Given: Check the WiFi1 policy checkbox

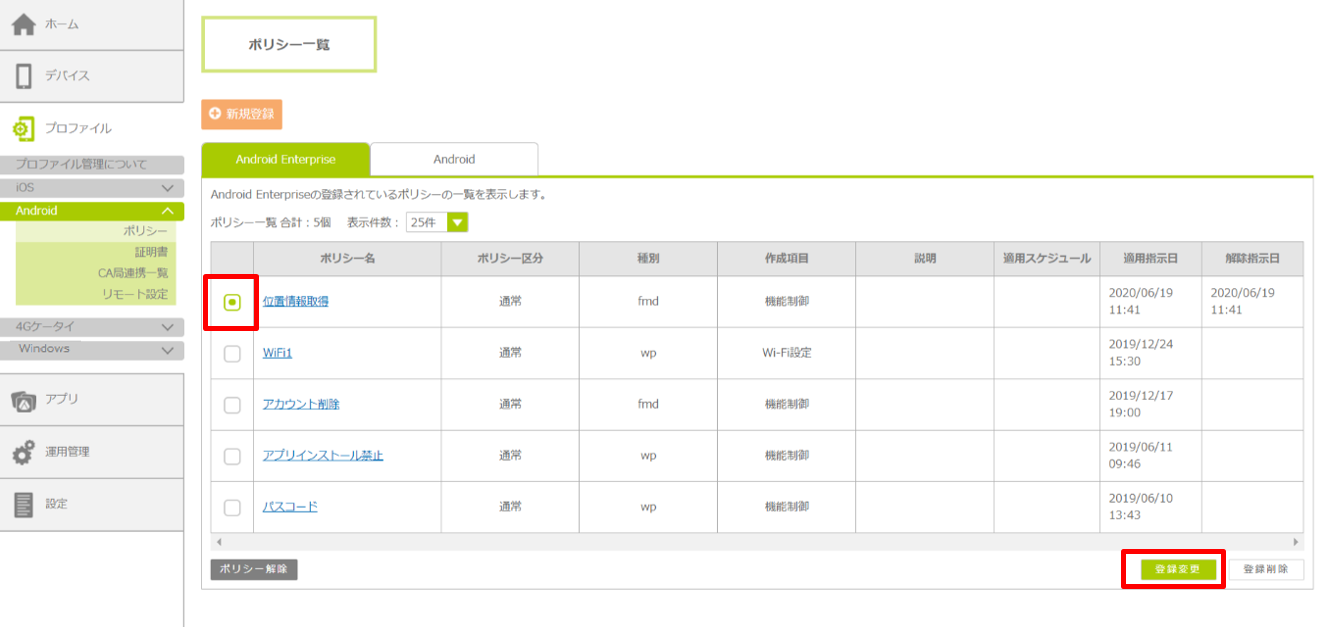Looking at the screenshot, I should click(x=232, y=353).
